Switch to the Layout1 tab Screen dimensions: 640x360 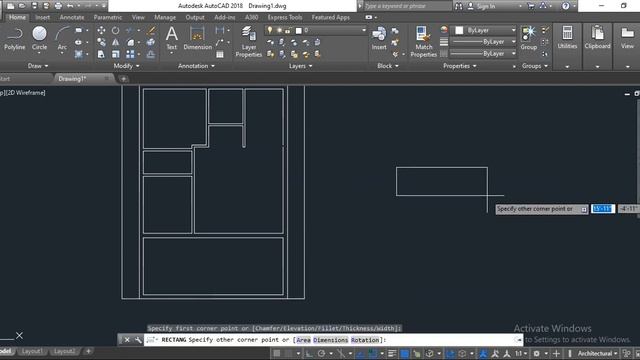click(x=32, y=351)
